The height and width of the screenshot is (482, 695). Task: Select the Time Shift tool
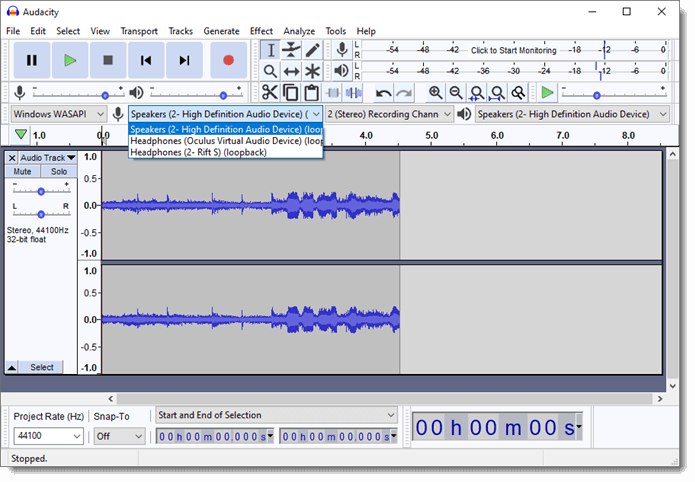click(x=291, y=71)
